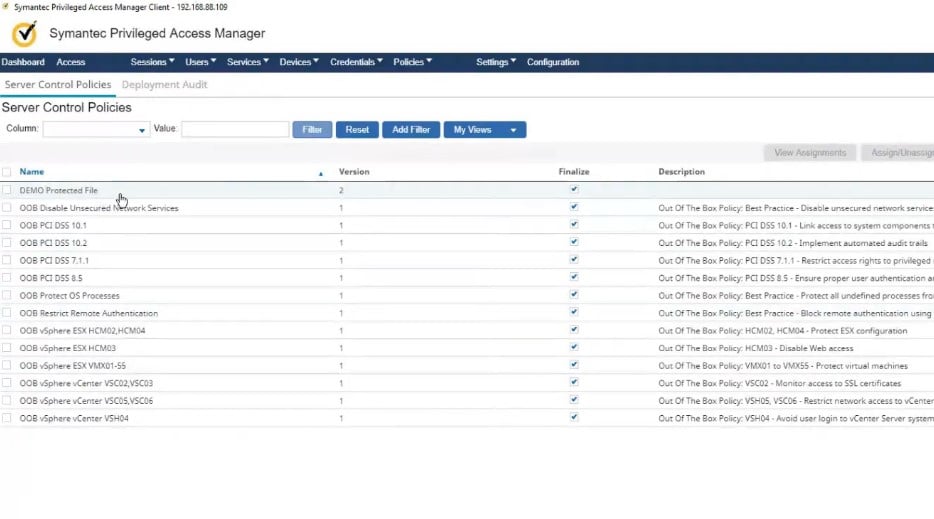Click the 'Implement automated audit trails' description
The height and width of the screenshot is (519, 934).
click(863, 243)
